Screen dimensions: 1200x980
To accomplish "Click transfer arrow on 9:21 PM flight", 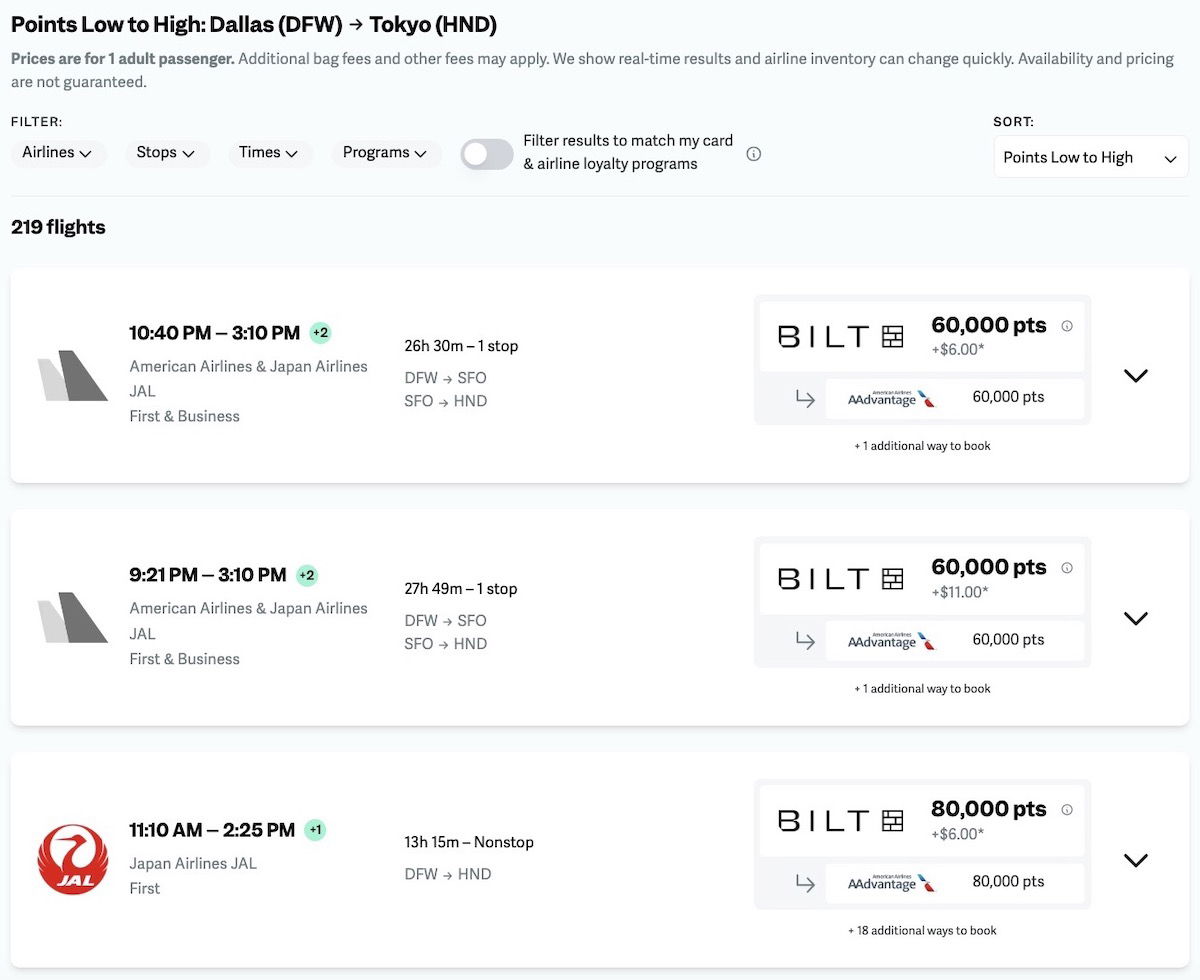I will tap(805, 641).
